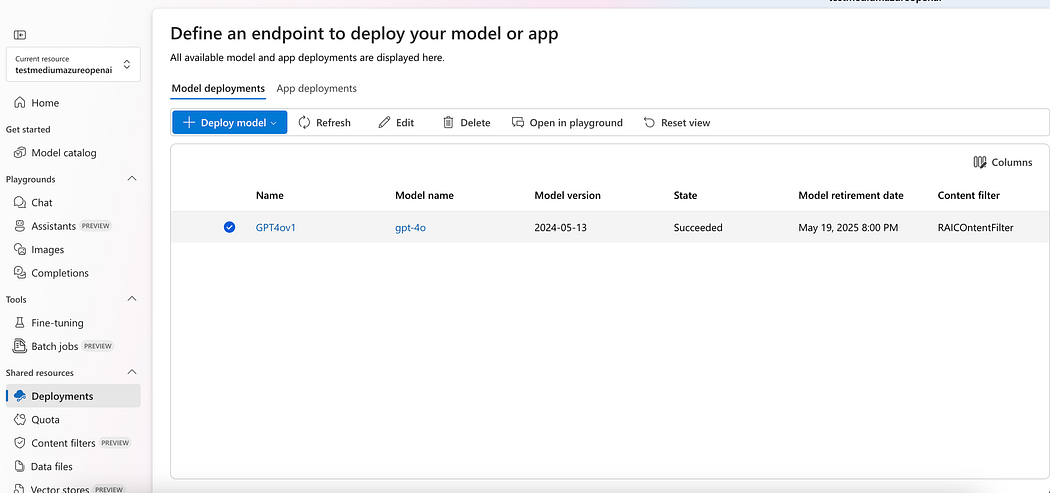Collapse the Shared resources section chevron
1050x493 pixels.
click(132, 372)
